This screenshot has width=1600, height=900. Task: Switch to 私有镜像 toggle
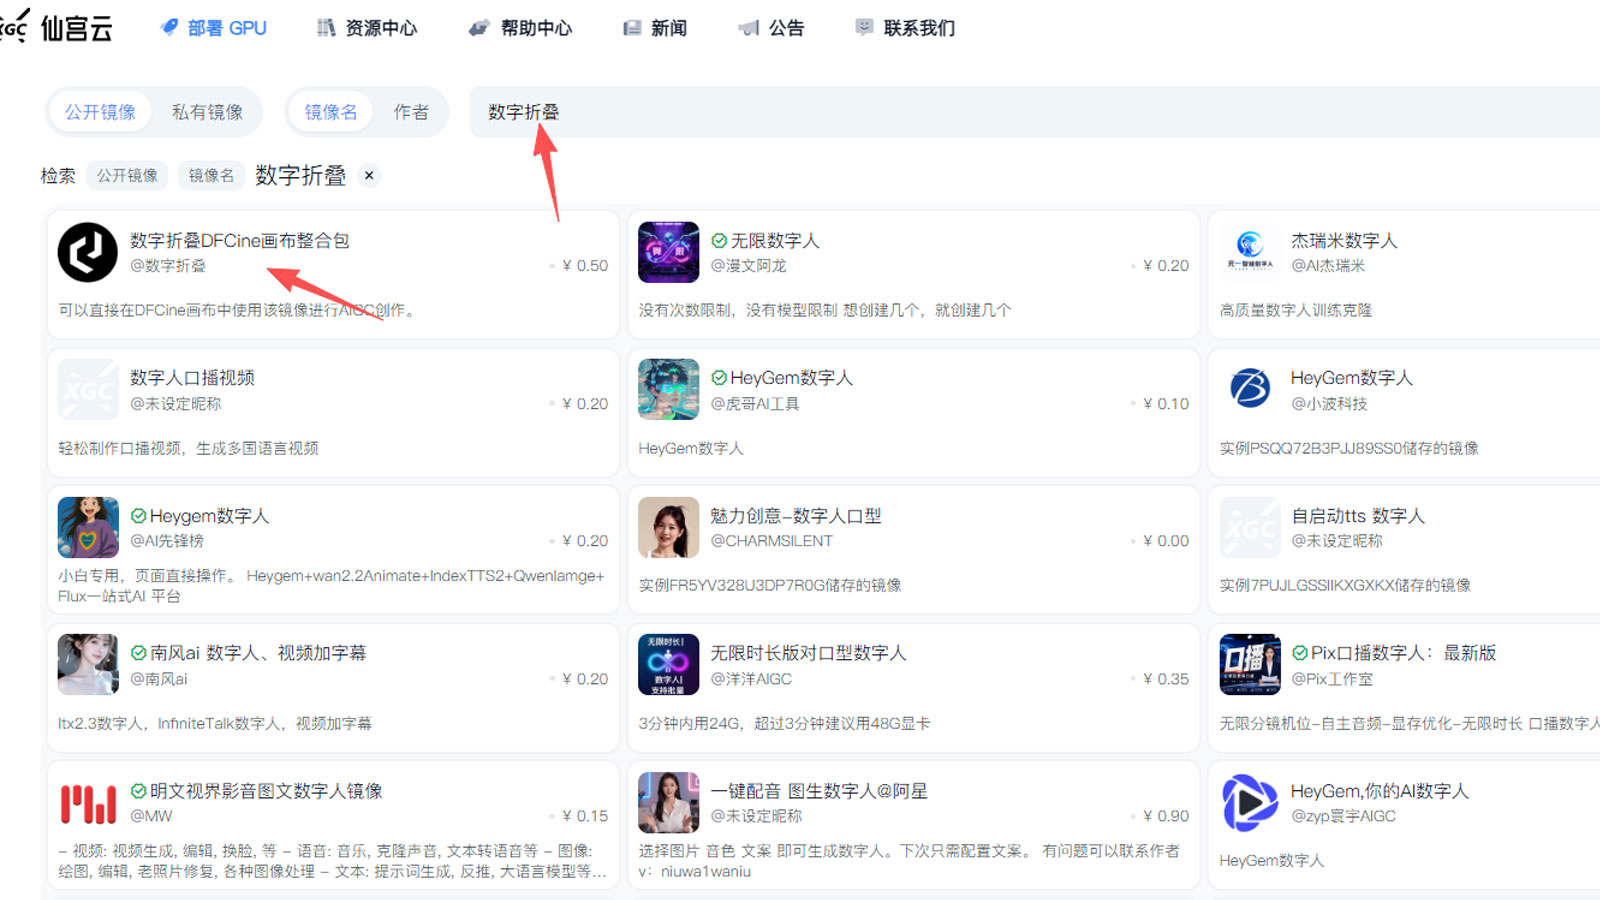(x=207, y=112)
